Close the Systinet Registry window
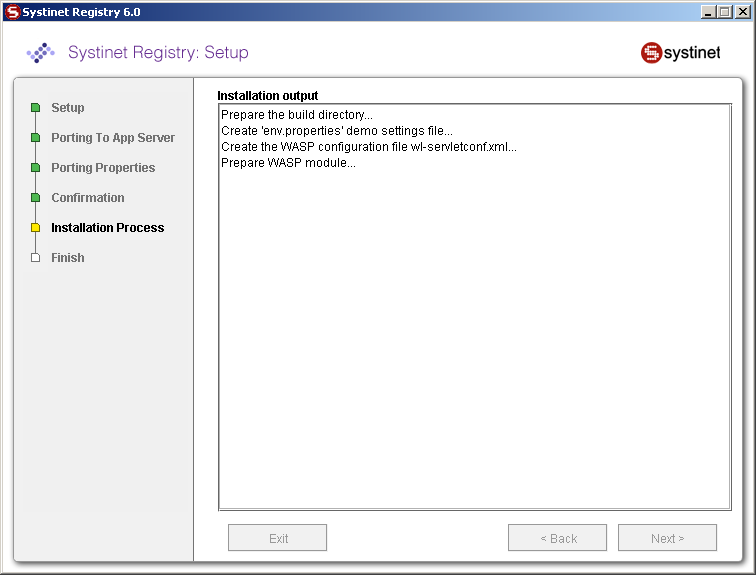This screenshot has width=756, height=575. click(x=742, y=12)
